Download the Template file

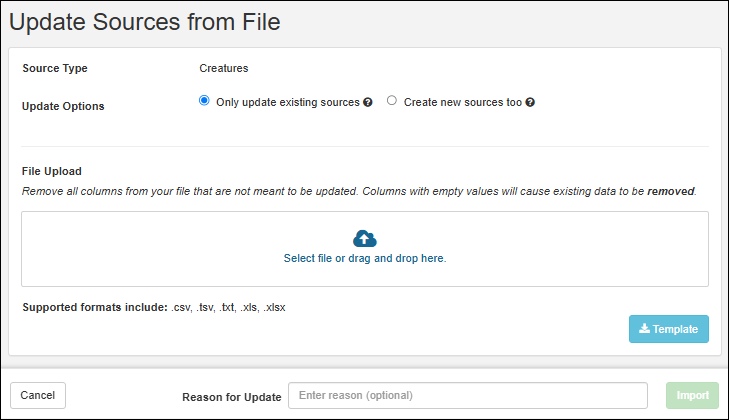point(669,329)
